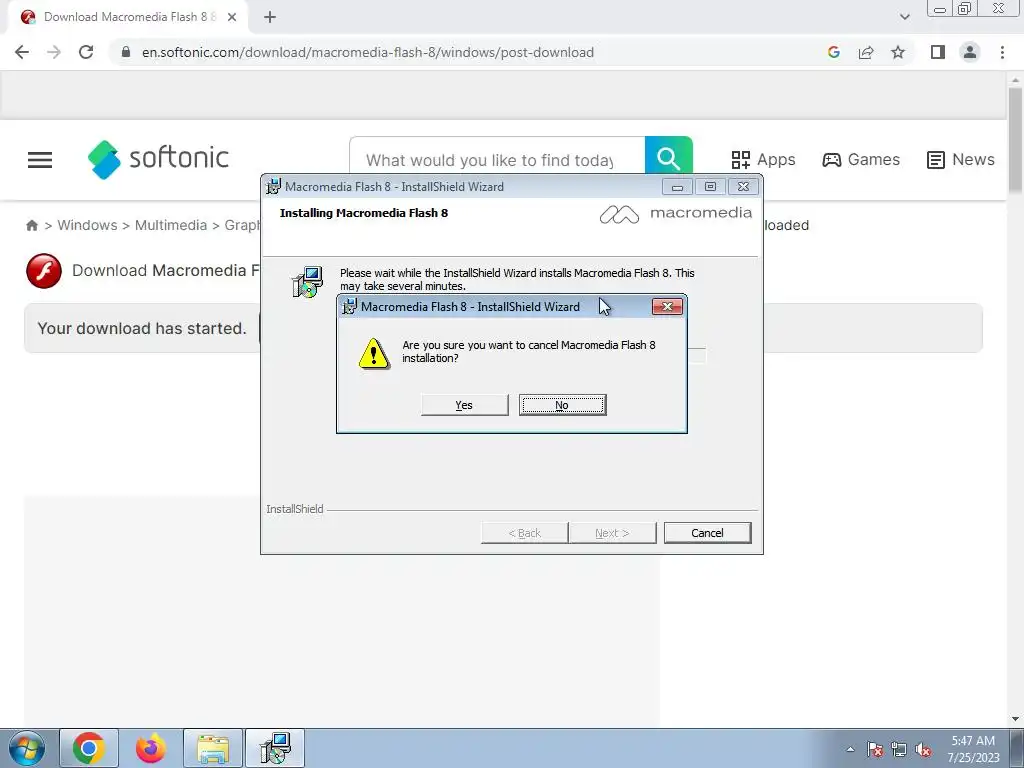This screenshot has width=1024, height=768.
Task: Click the installer icon in the taskbar
Action: point(275,748)
